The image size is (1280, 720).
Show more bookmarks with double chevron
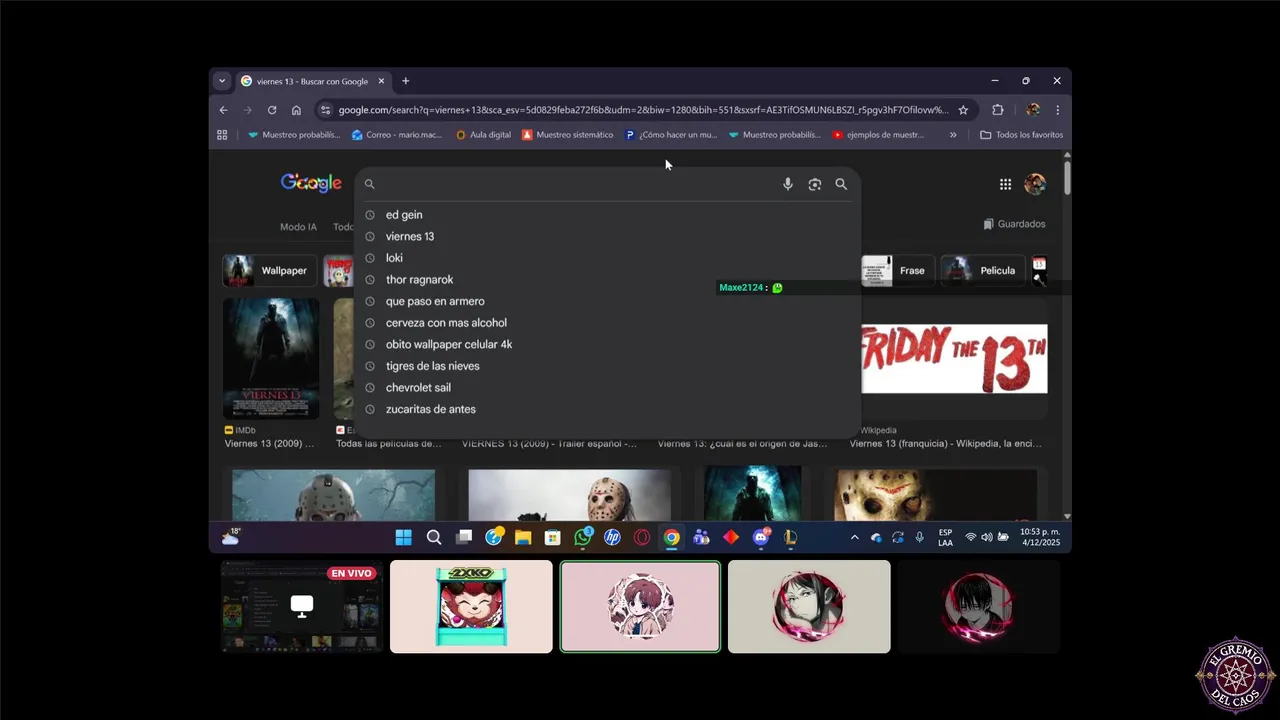[x=953, y=135]
